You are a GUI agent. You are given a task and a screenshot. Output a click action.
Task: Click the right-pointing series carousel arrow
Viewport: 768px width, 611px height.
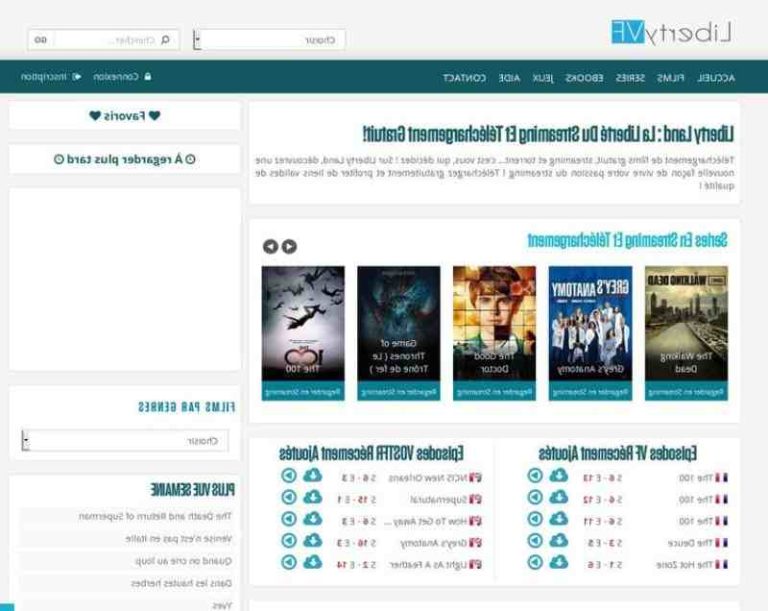[x=289, y=246]
